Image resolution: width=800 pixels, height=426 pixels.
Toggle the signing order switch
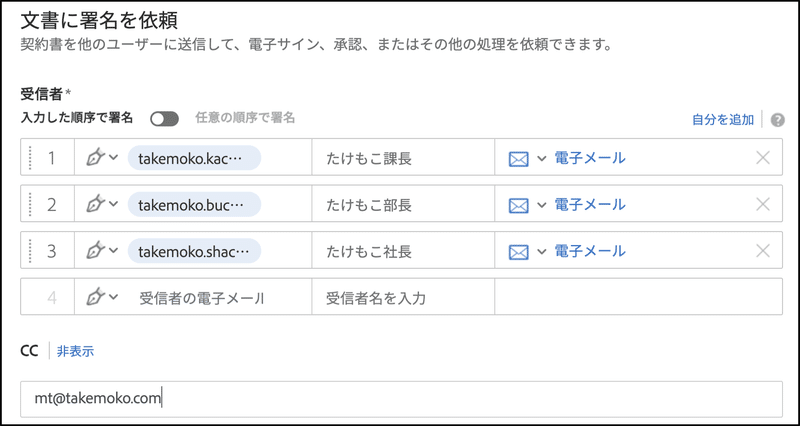coord(164,119)
